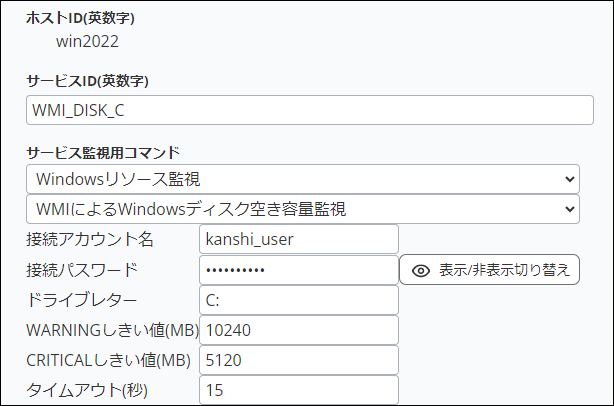
Task: Click the win2022 host ID text
Action: coord(87,41)
